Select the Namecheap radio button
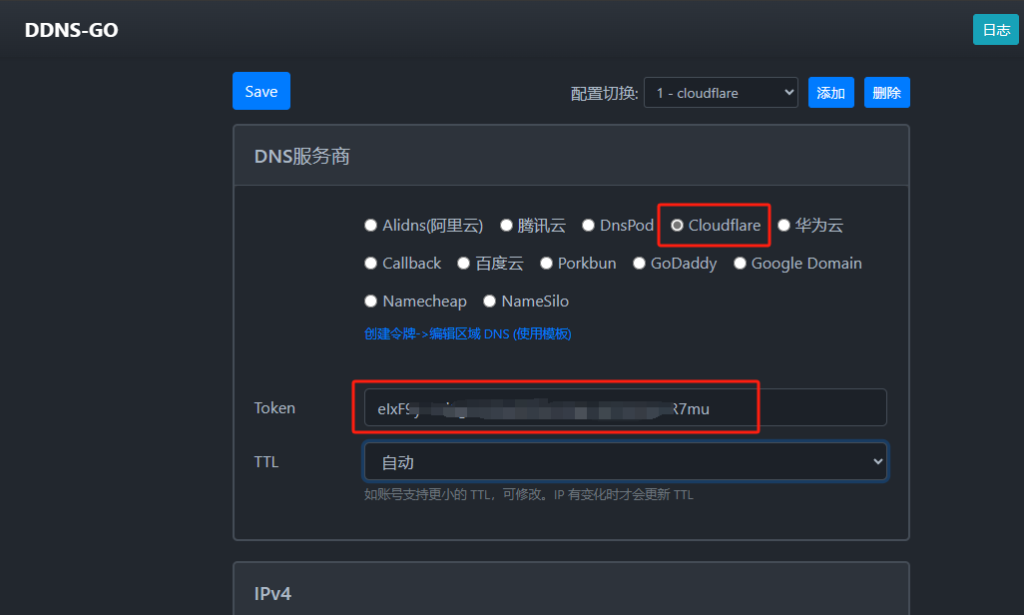The height and width of the screenshot is (615, 1024). point(371,301)
